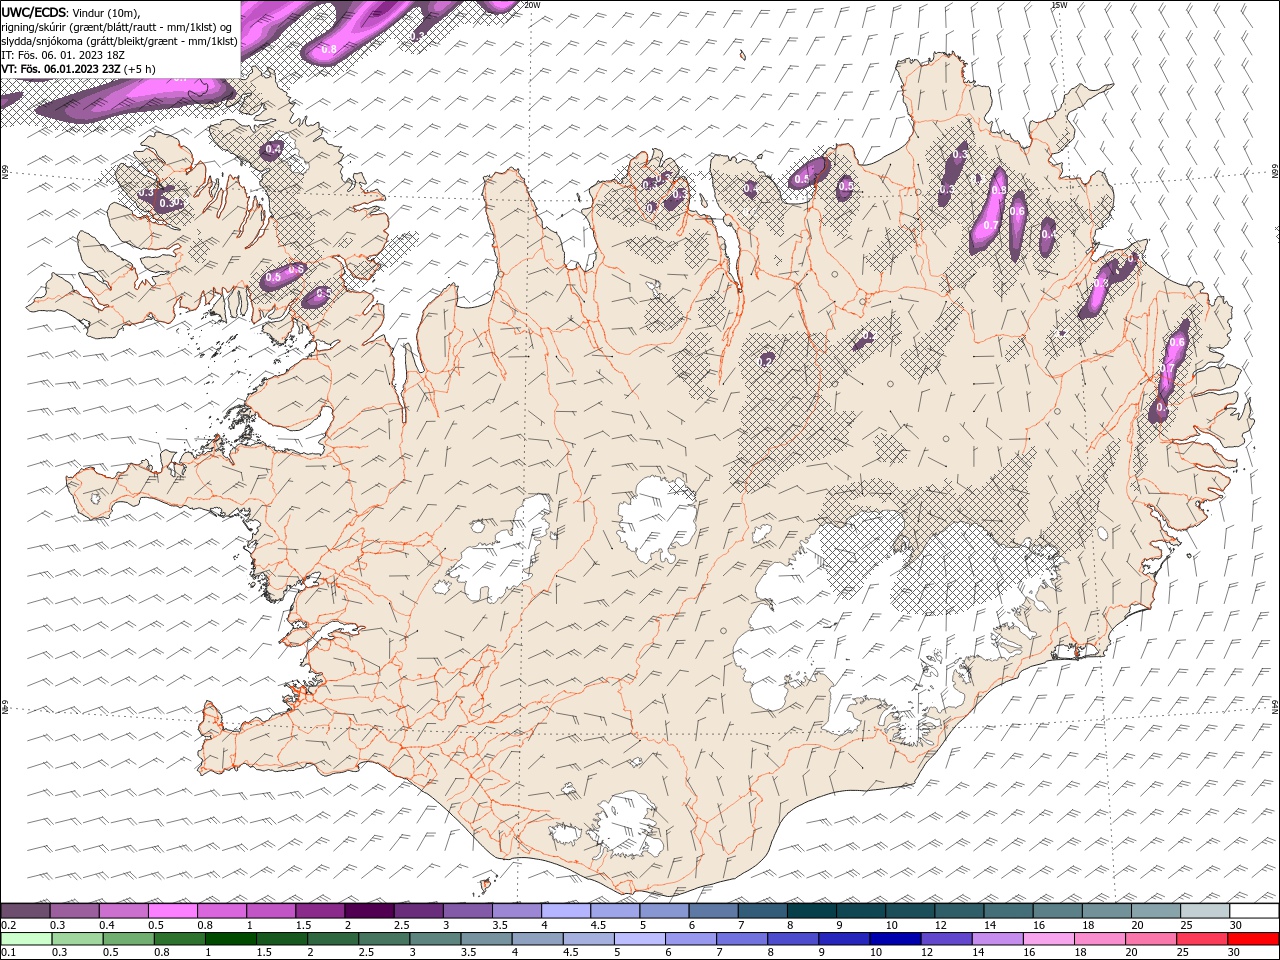
Task: Click the pale green 0.1 swatch in lower legend
Action: tap(26, 939)
